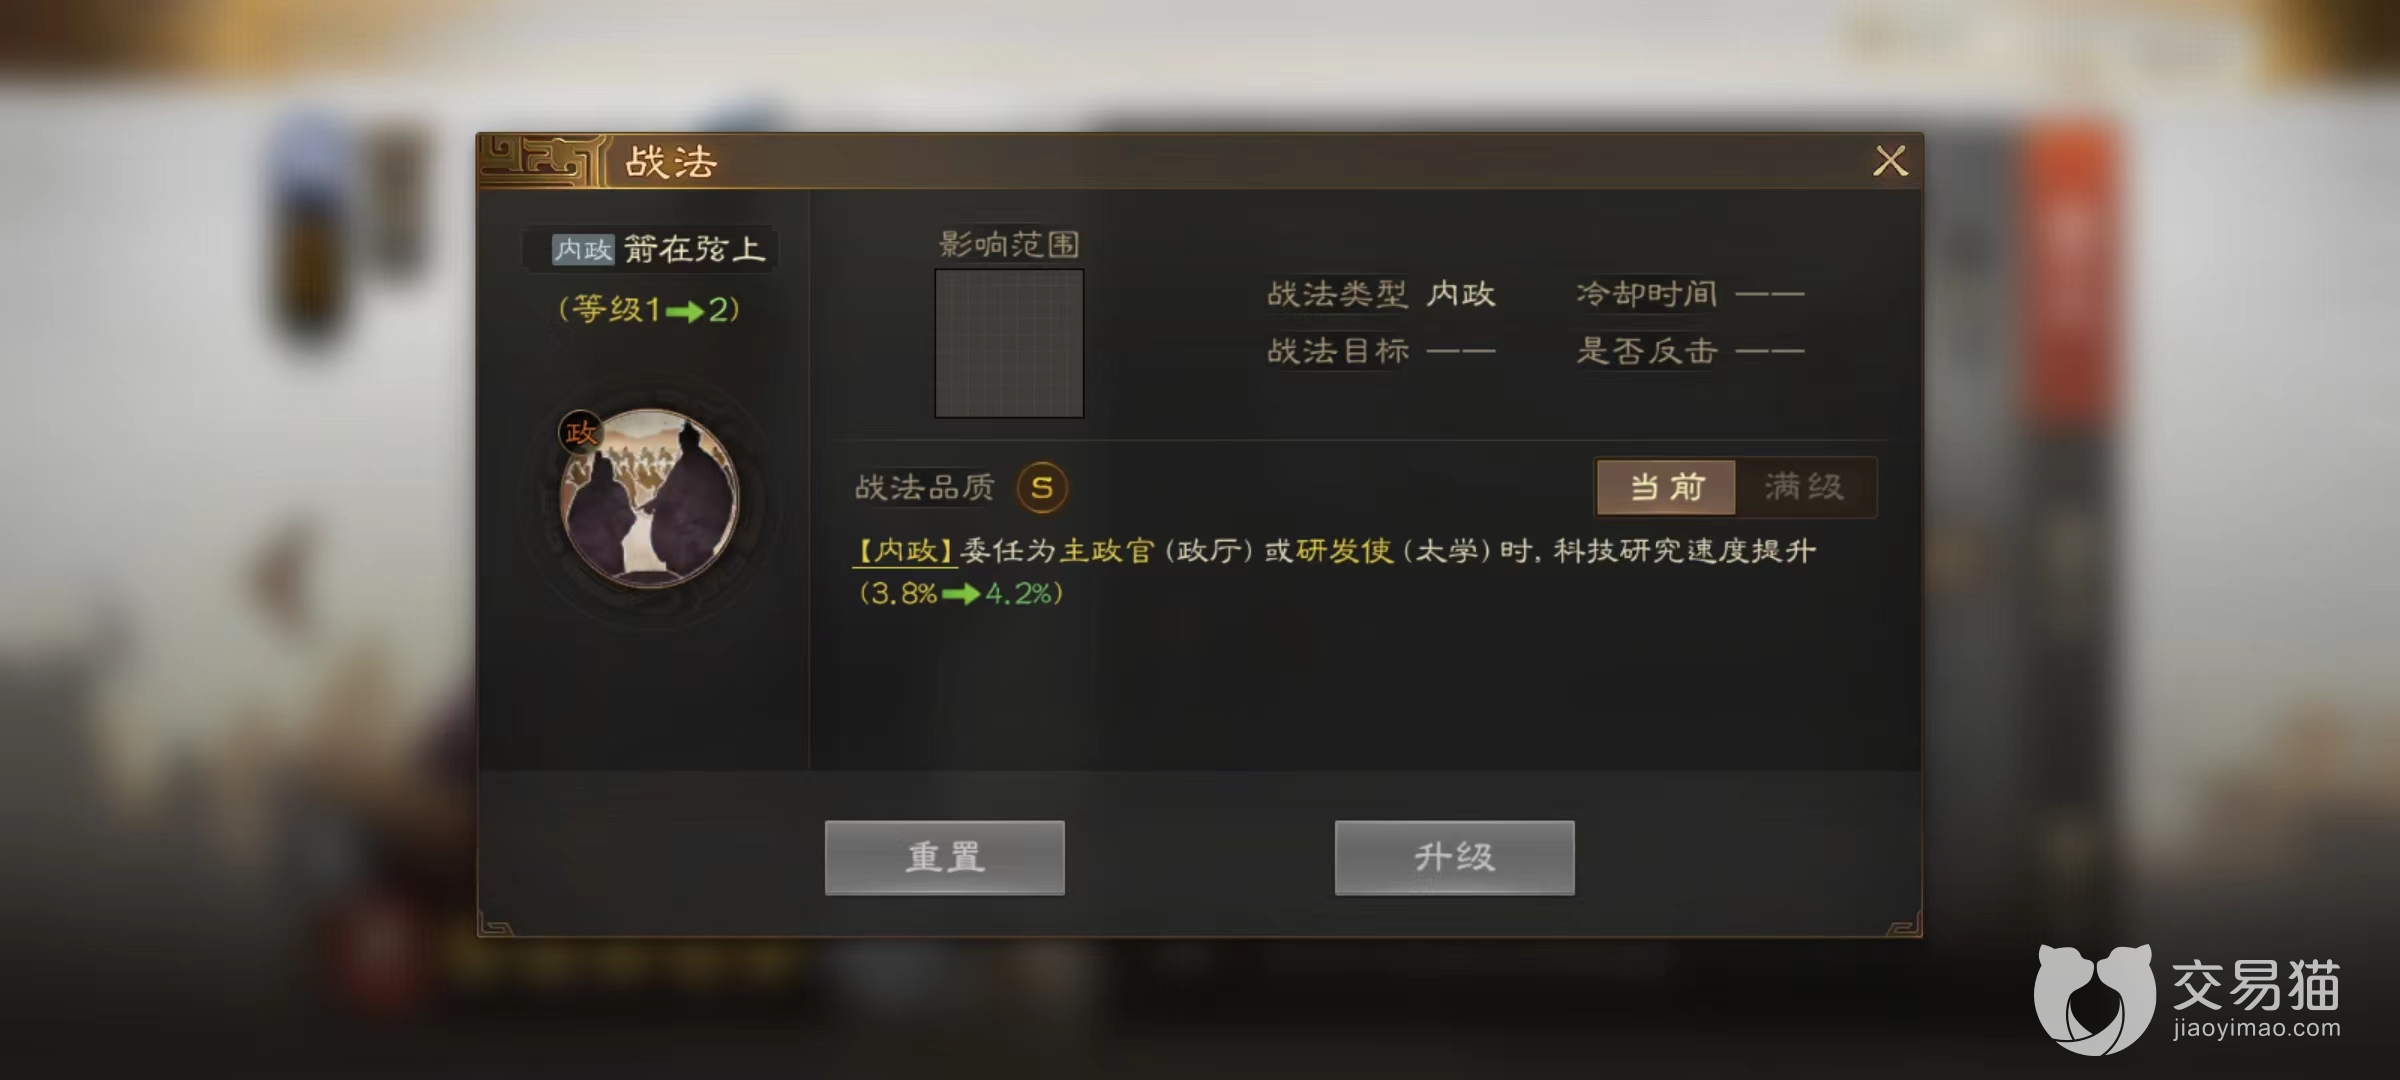Click the jiaoyimao.com watermark text
The height and width of the screenshot is (1080, 2400).
click(2257, 1028)
